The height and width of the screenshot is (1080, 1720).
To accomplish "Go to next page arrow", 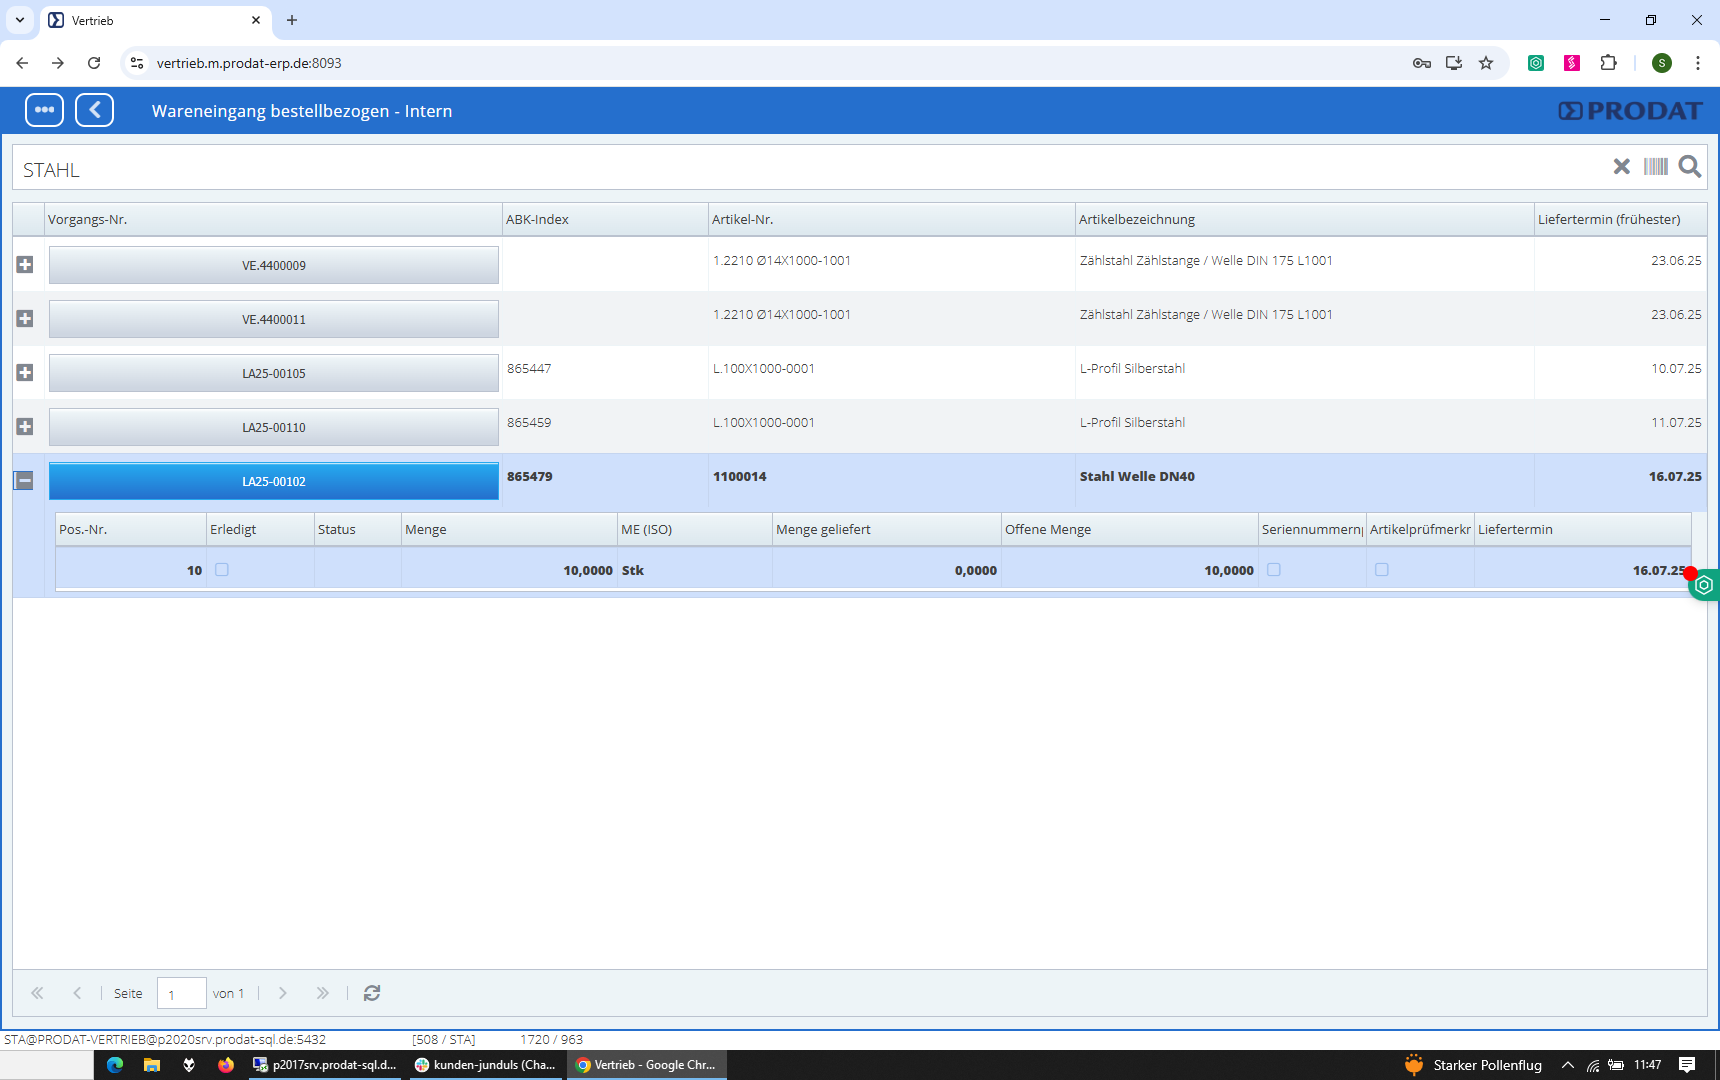I will pyautogui.click(x=283, y=993).
